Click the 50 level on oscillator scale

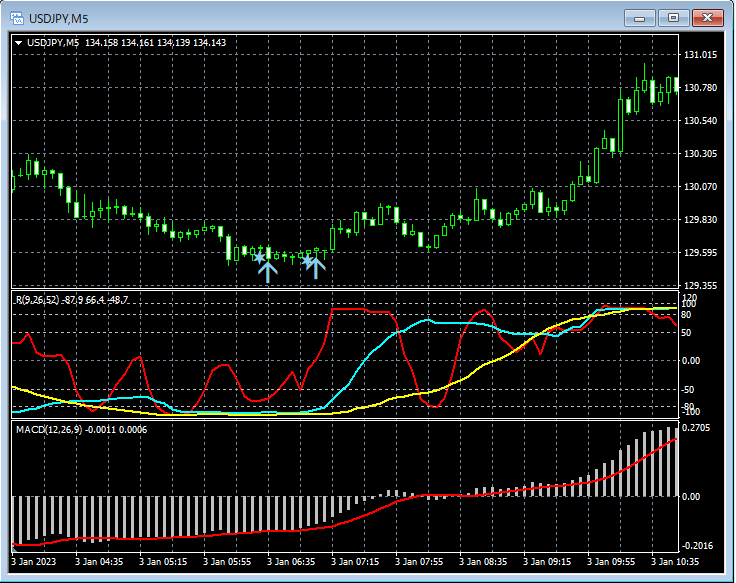(686, 332)
